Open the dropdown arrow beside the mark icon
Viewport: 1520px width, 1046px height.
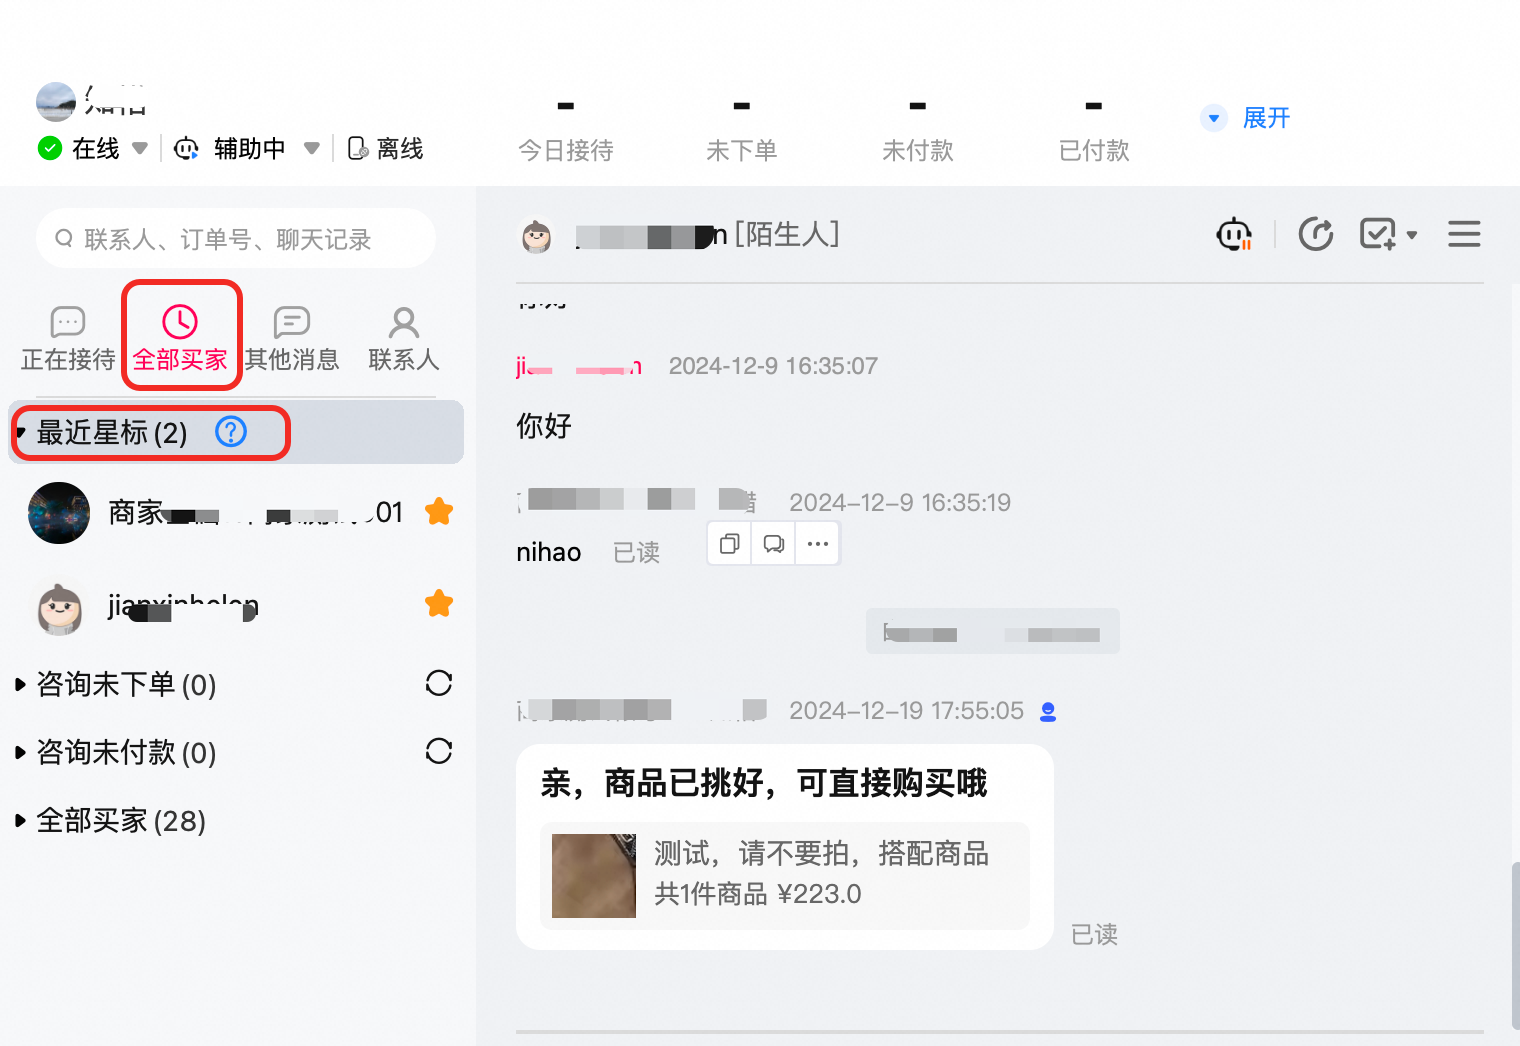(1412, 236)
